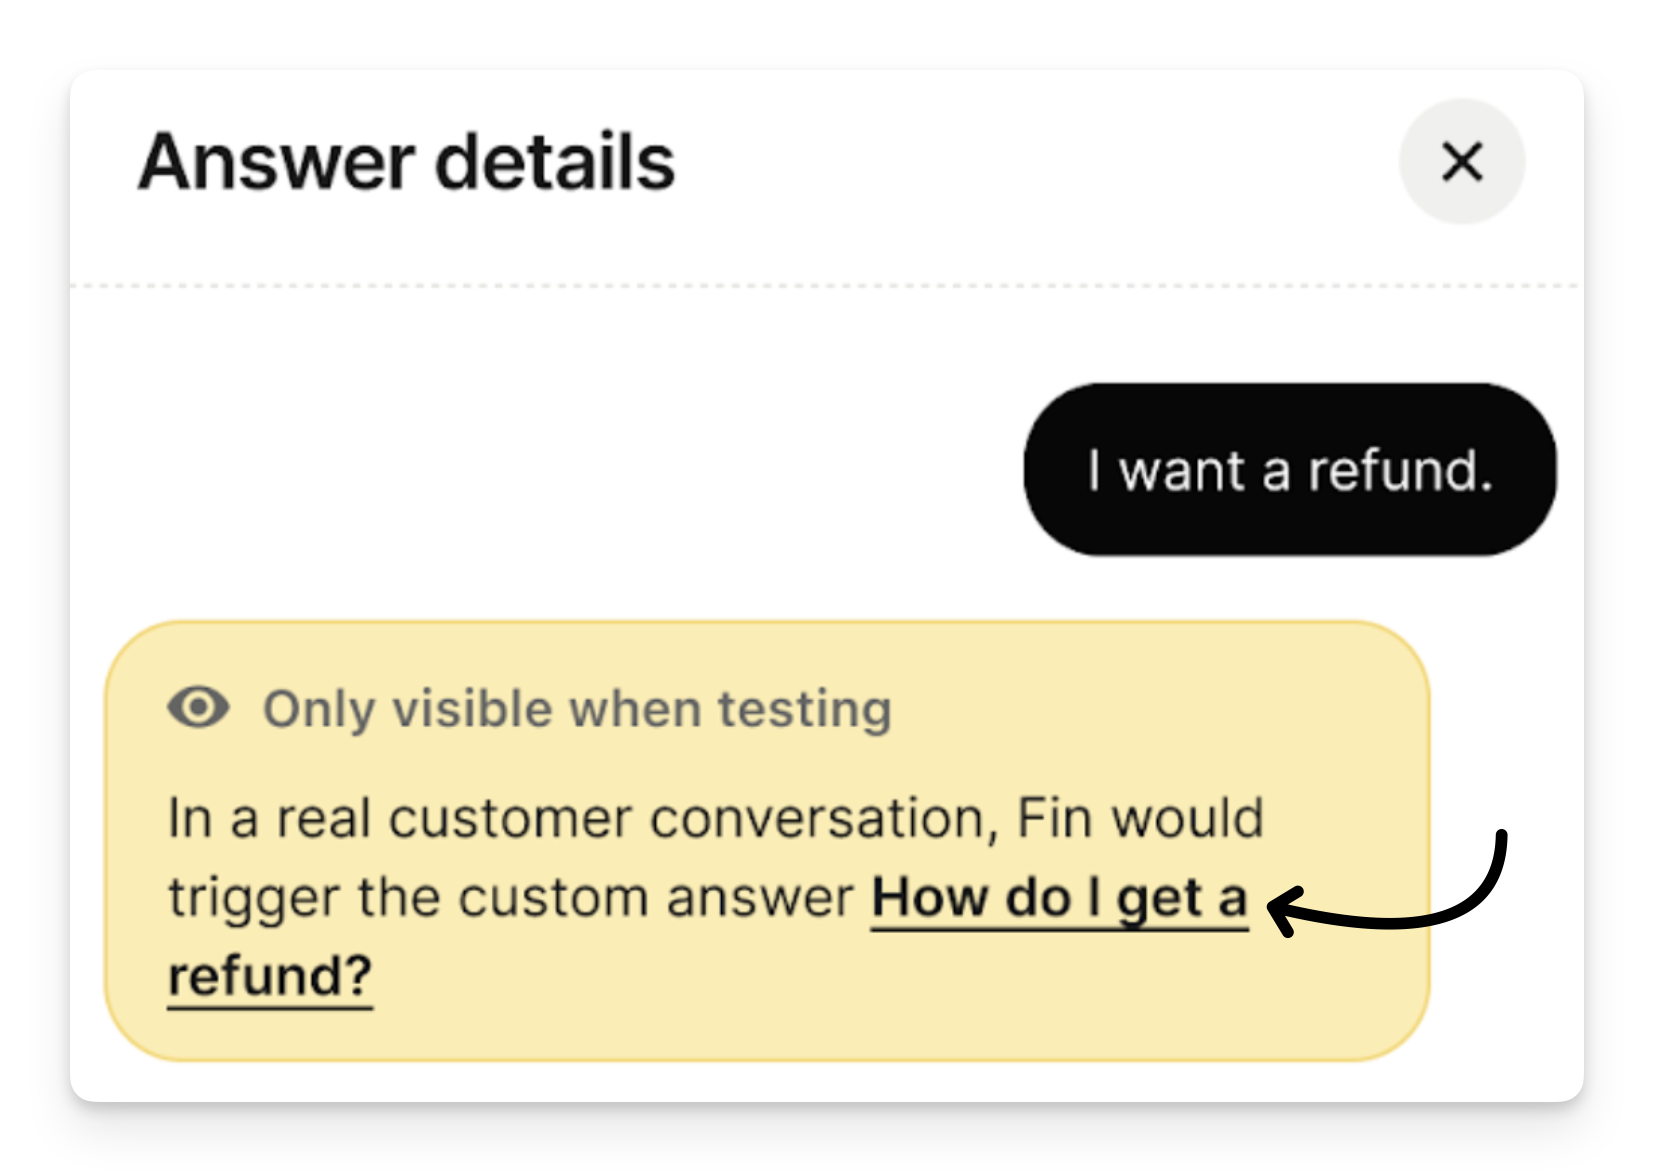The width and height of the screenshot is (1654, 1172).
Task: Click the word "visible" in the note header
Action: 472,709
